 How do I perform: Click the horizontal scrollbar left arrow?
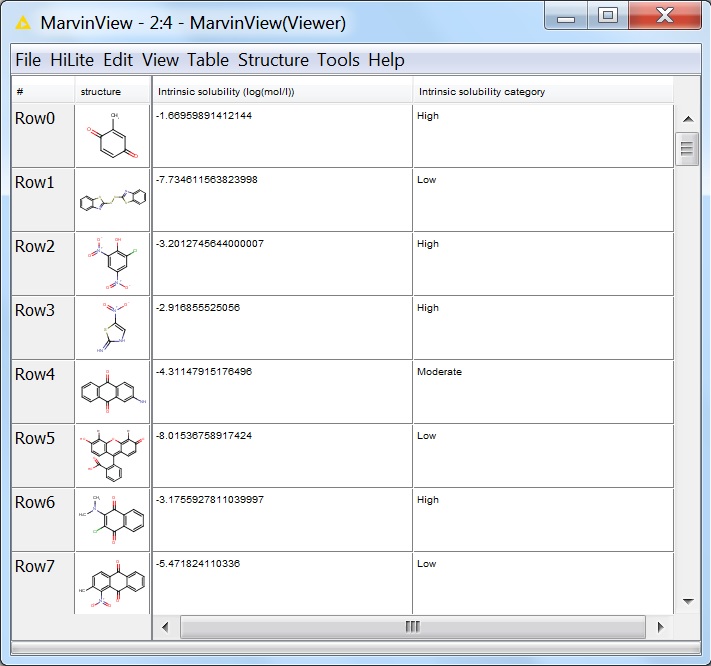(165, 627)
